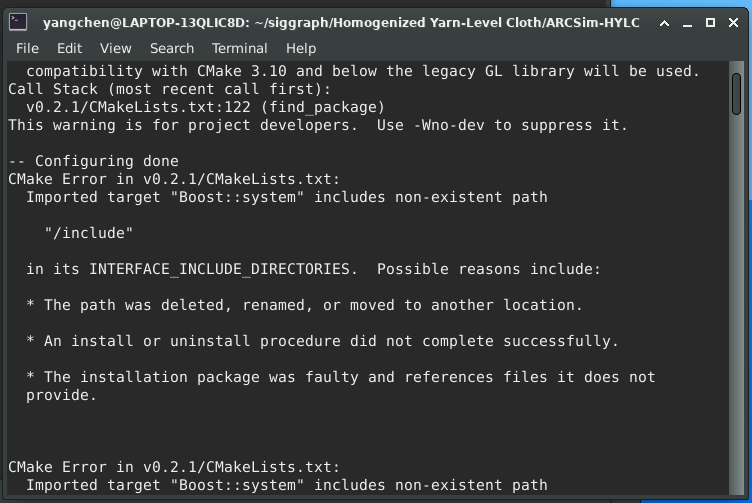Screen dimensions: 752x503
Task: Open the Edit menu
Action: [69, 48]
